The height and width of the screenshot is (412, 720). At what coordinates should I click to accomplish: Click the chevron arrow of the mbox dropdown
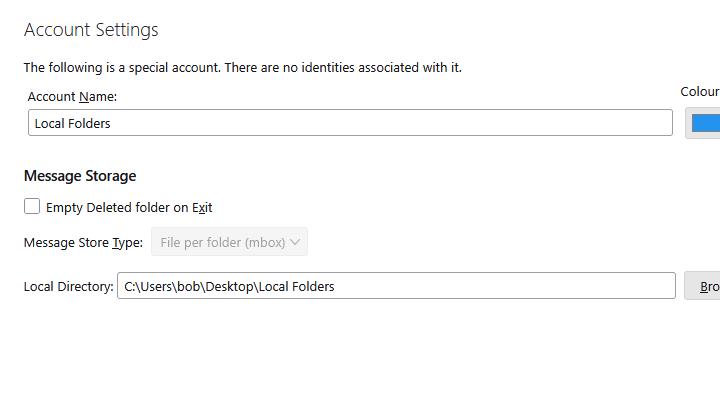(295, 242)
